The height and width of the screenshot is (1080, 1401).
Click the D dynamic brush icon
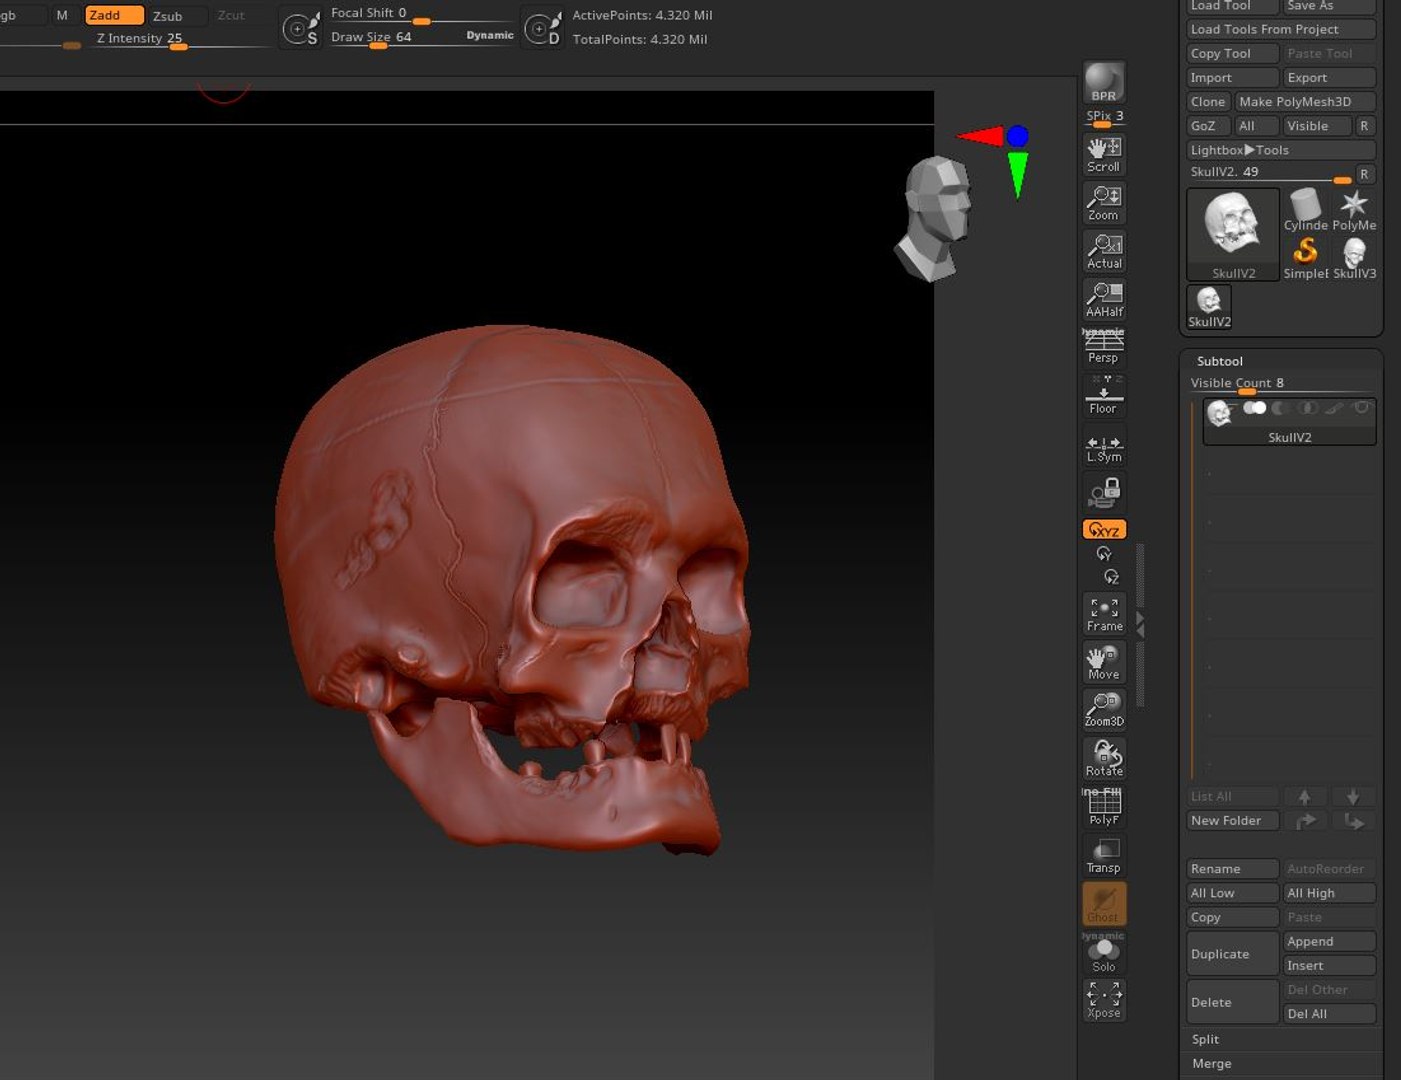click(x=543, y=28)
